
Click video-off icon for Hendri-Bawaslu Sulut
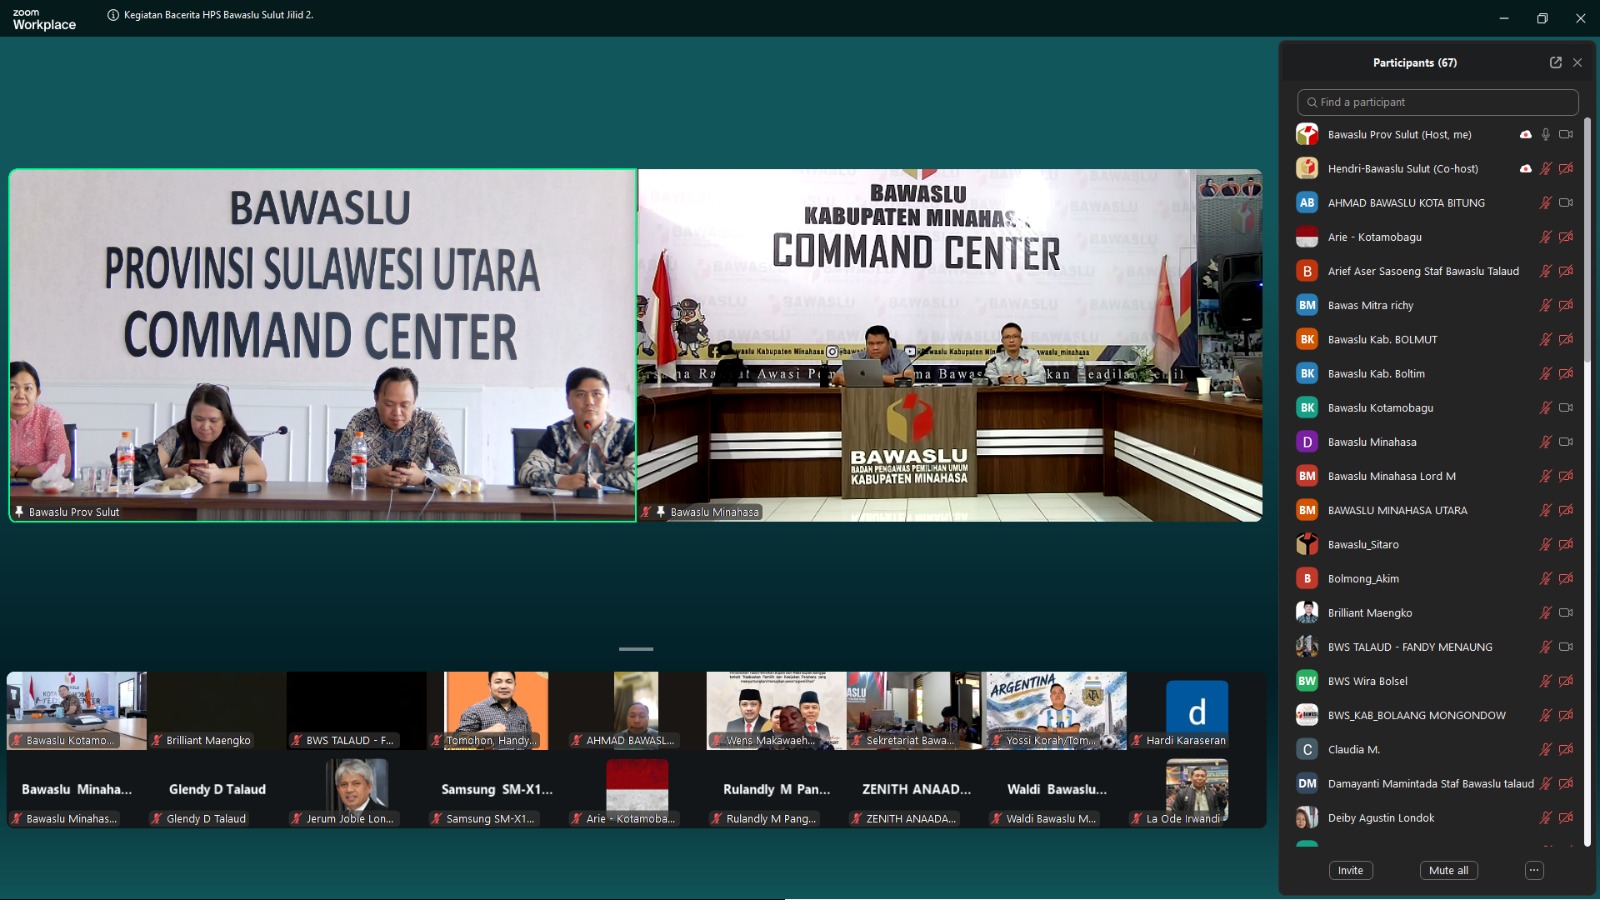(x=1566, y=168)
